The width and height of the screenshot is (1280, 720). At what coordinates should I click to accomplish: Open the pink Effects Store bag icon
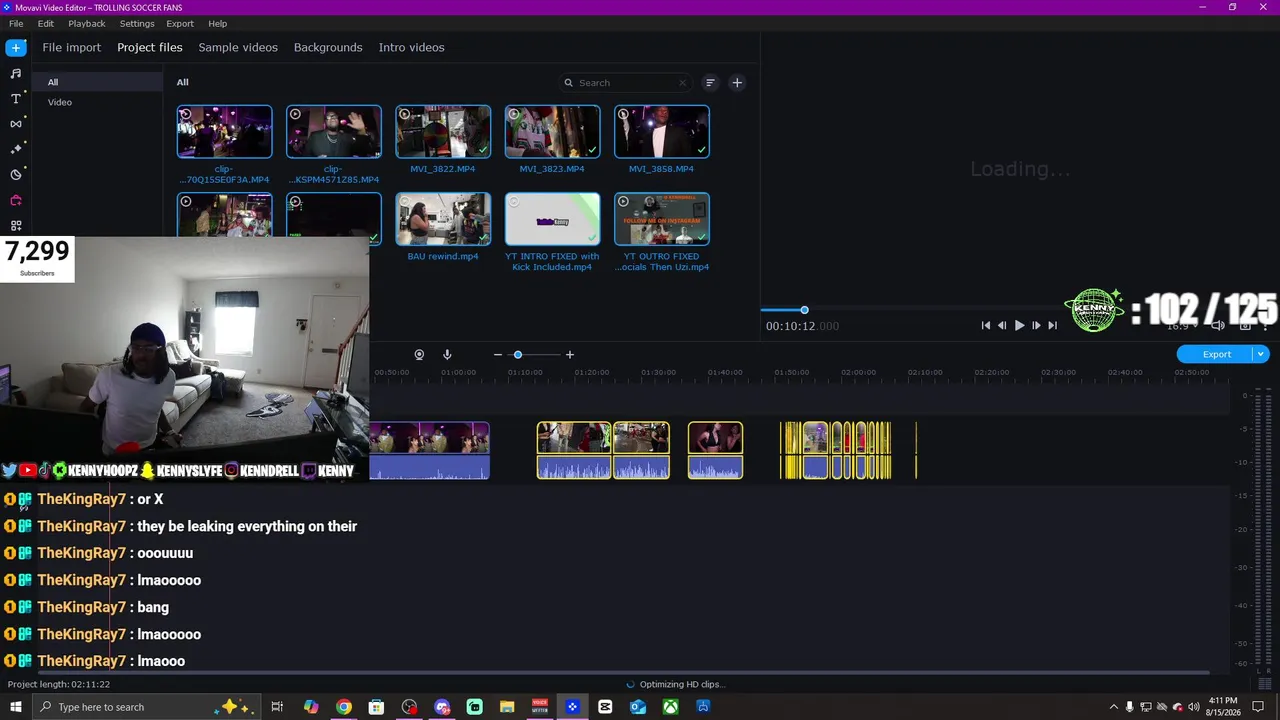tap(16, 200)
